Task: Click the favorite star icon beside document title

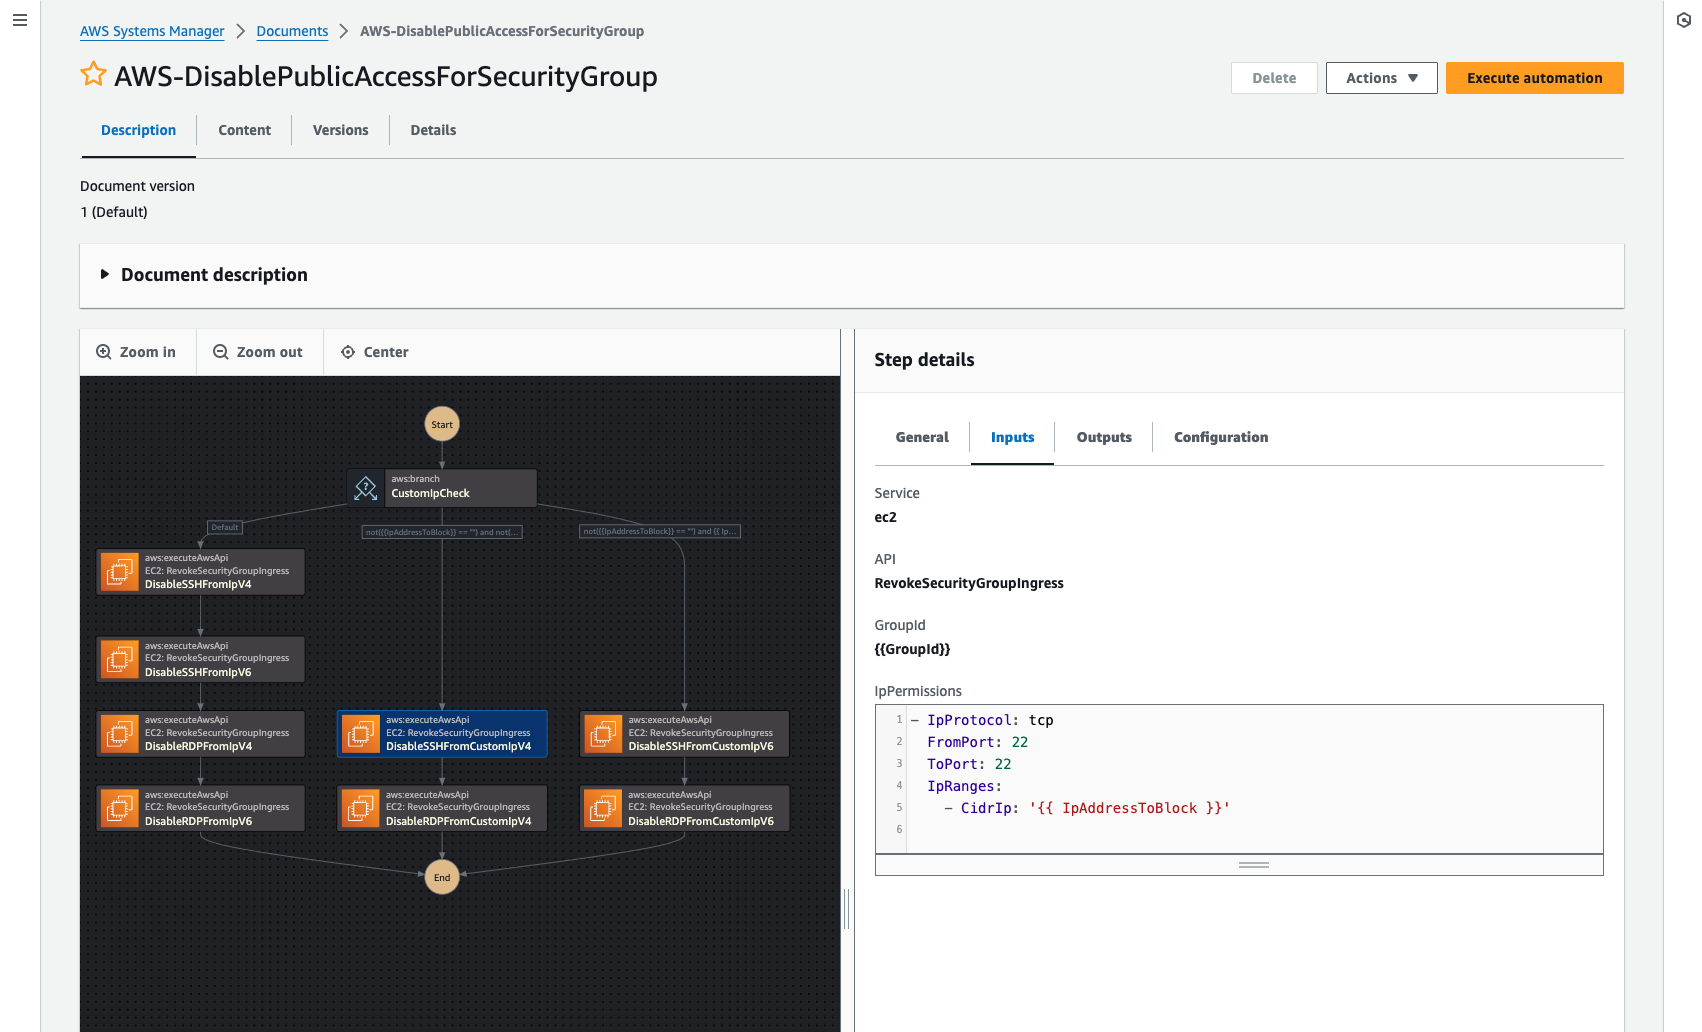Action: (93, 75)
